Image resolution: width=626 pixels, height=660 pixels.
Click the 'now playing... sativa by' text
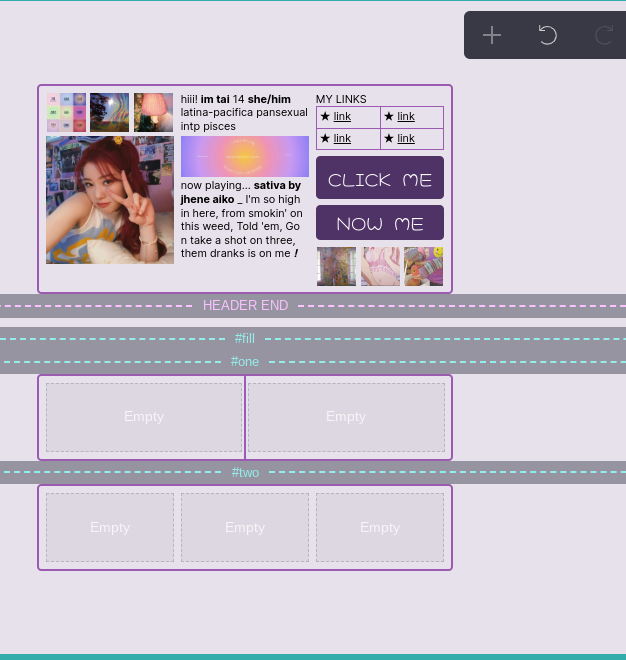pyautogui.click(x=241, y=186)
